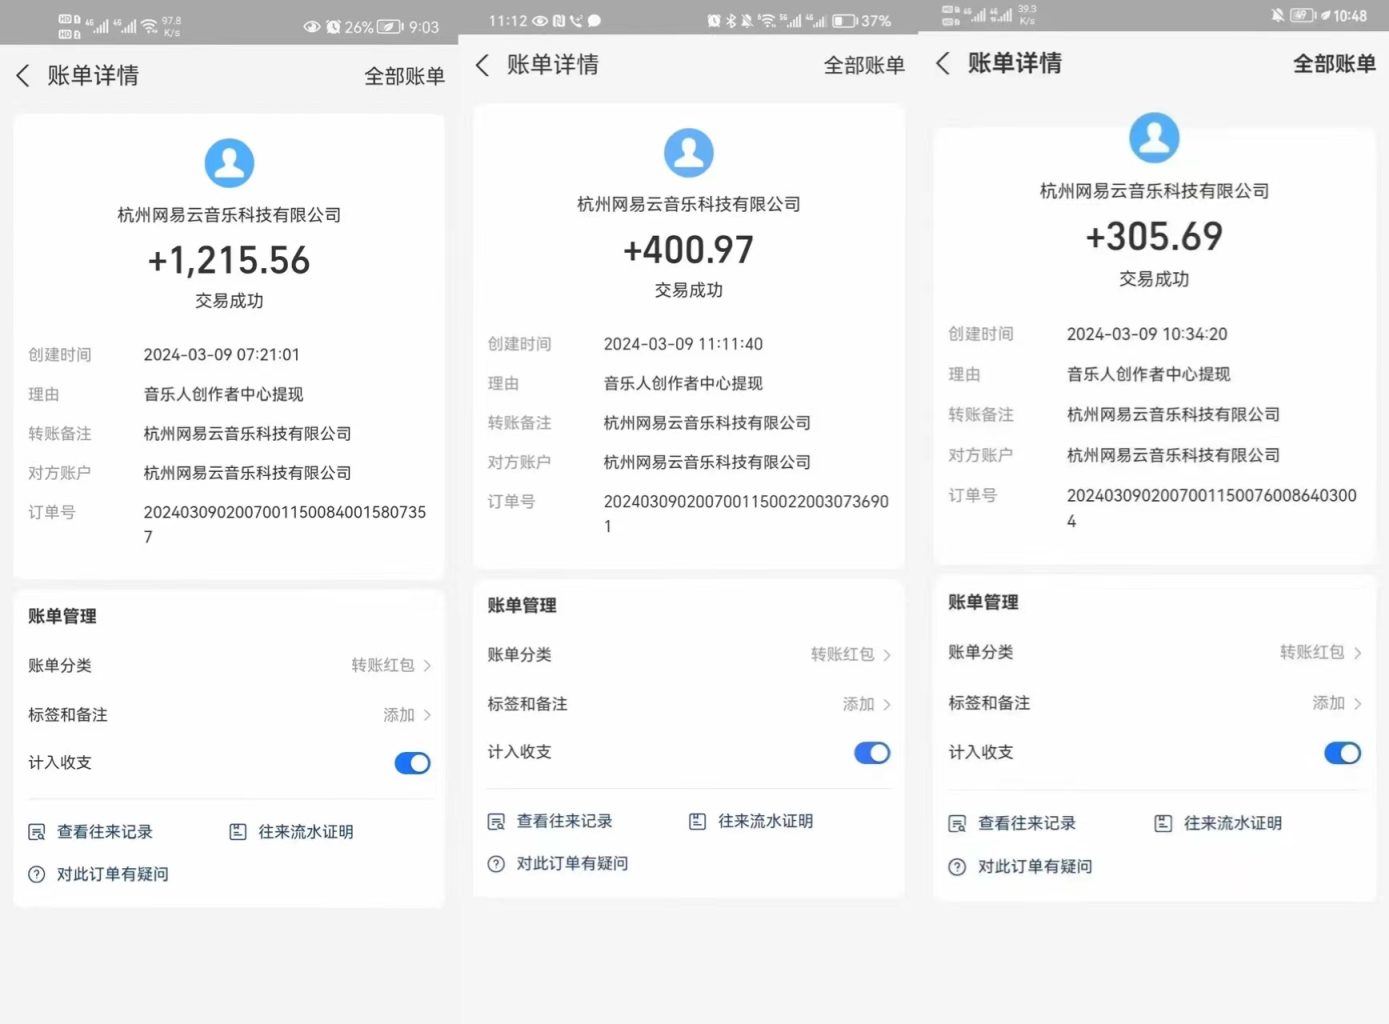
Task: Open 转账红包 category chevron in +1,215.56 bill
Action: tap(427, 665)
